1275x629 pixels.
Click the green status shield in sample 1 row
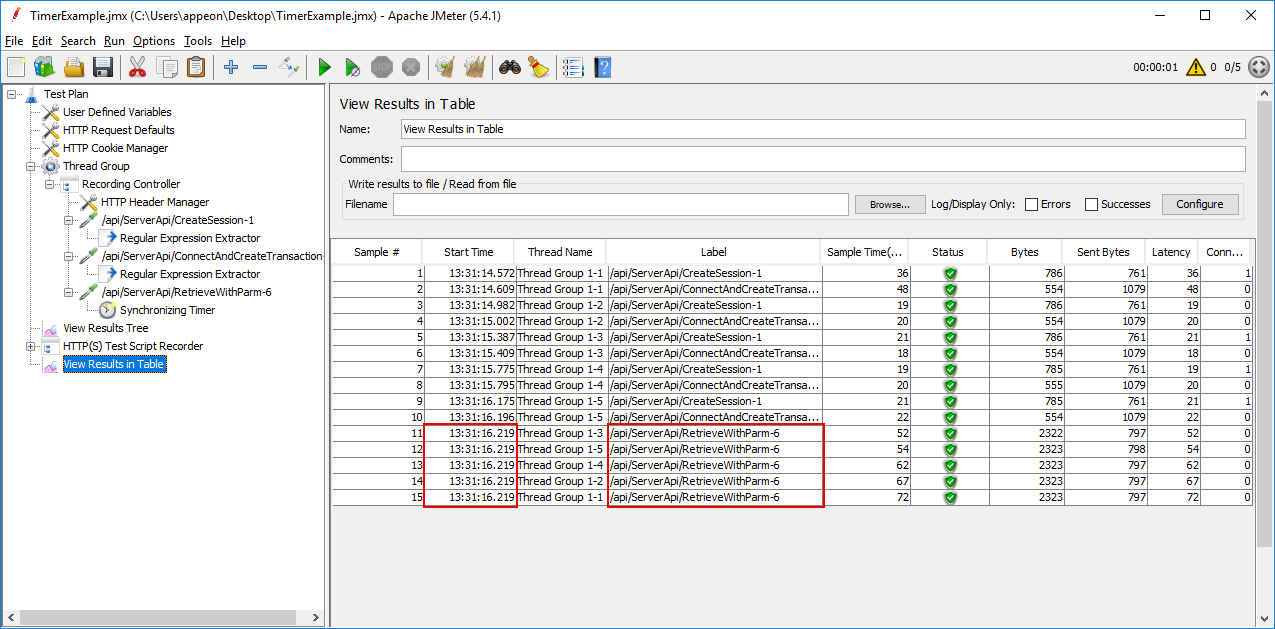pos(950,273)
